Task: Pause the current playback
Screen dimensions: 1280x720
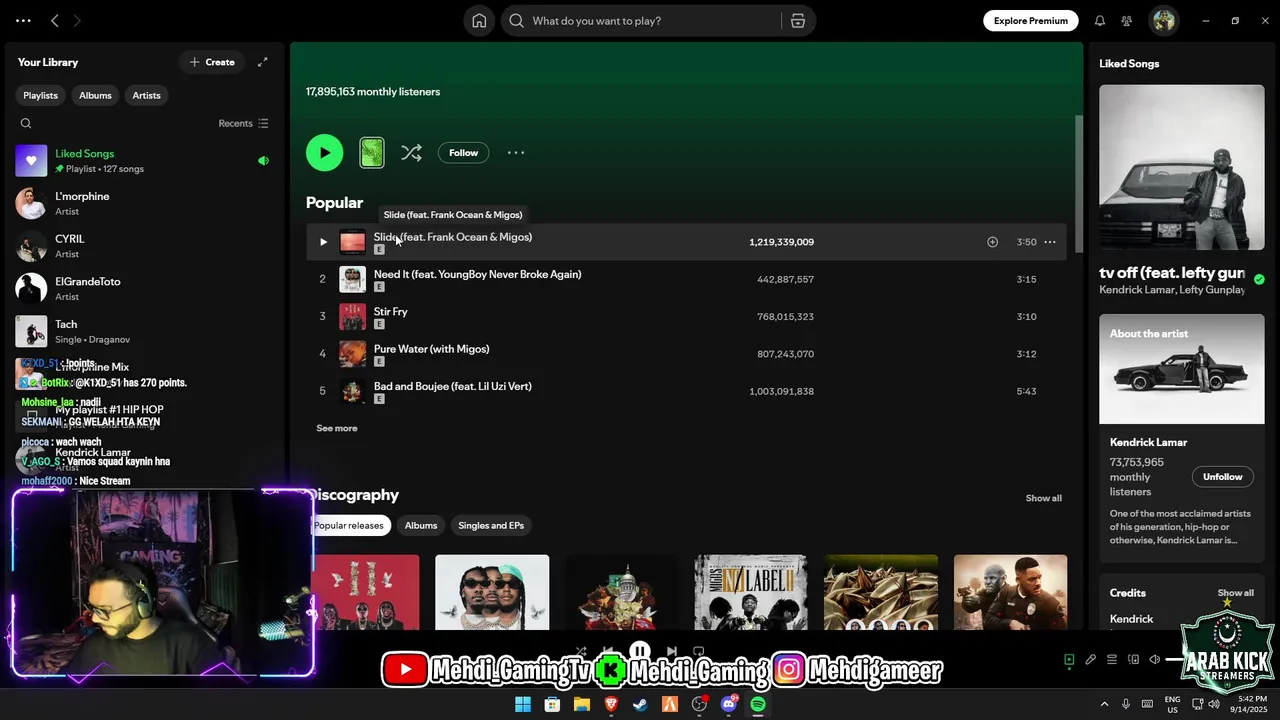Action: click(x=640, y=651)
